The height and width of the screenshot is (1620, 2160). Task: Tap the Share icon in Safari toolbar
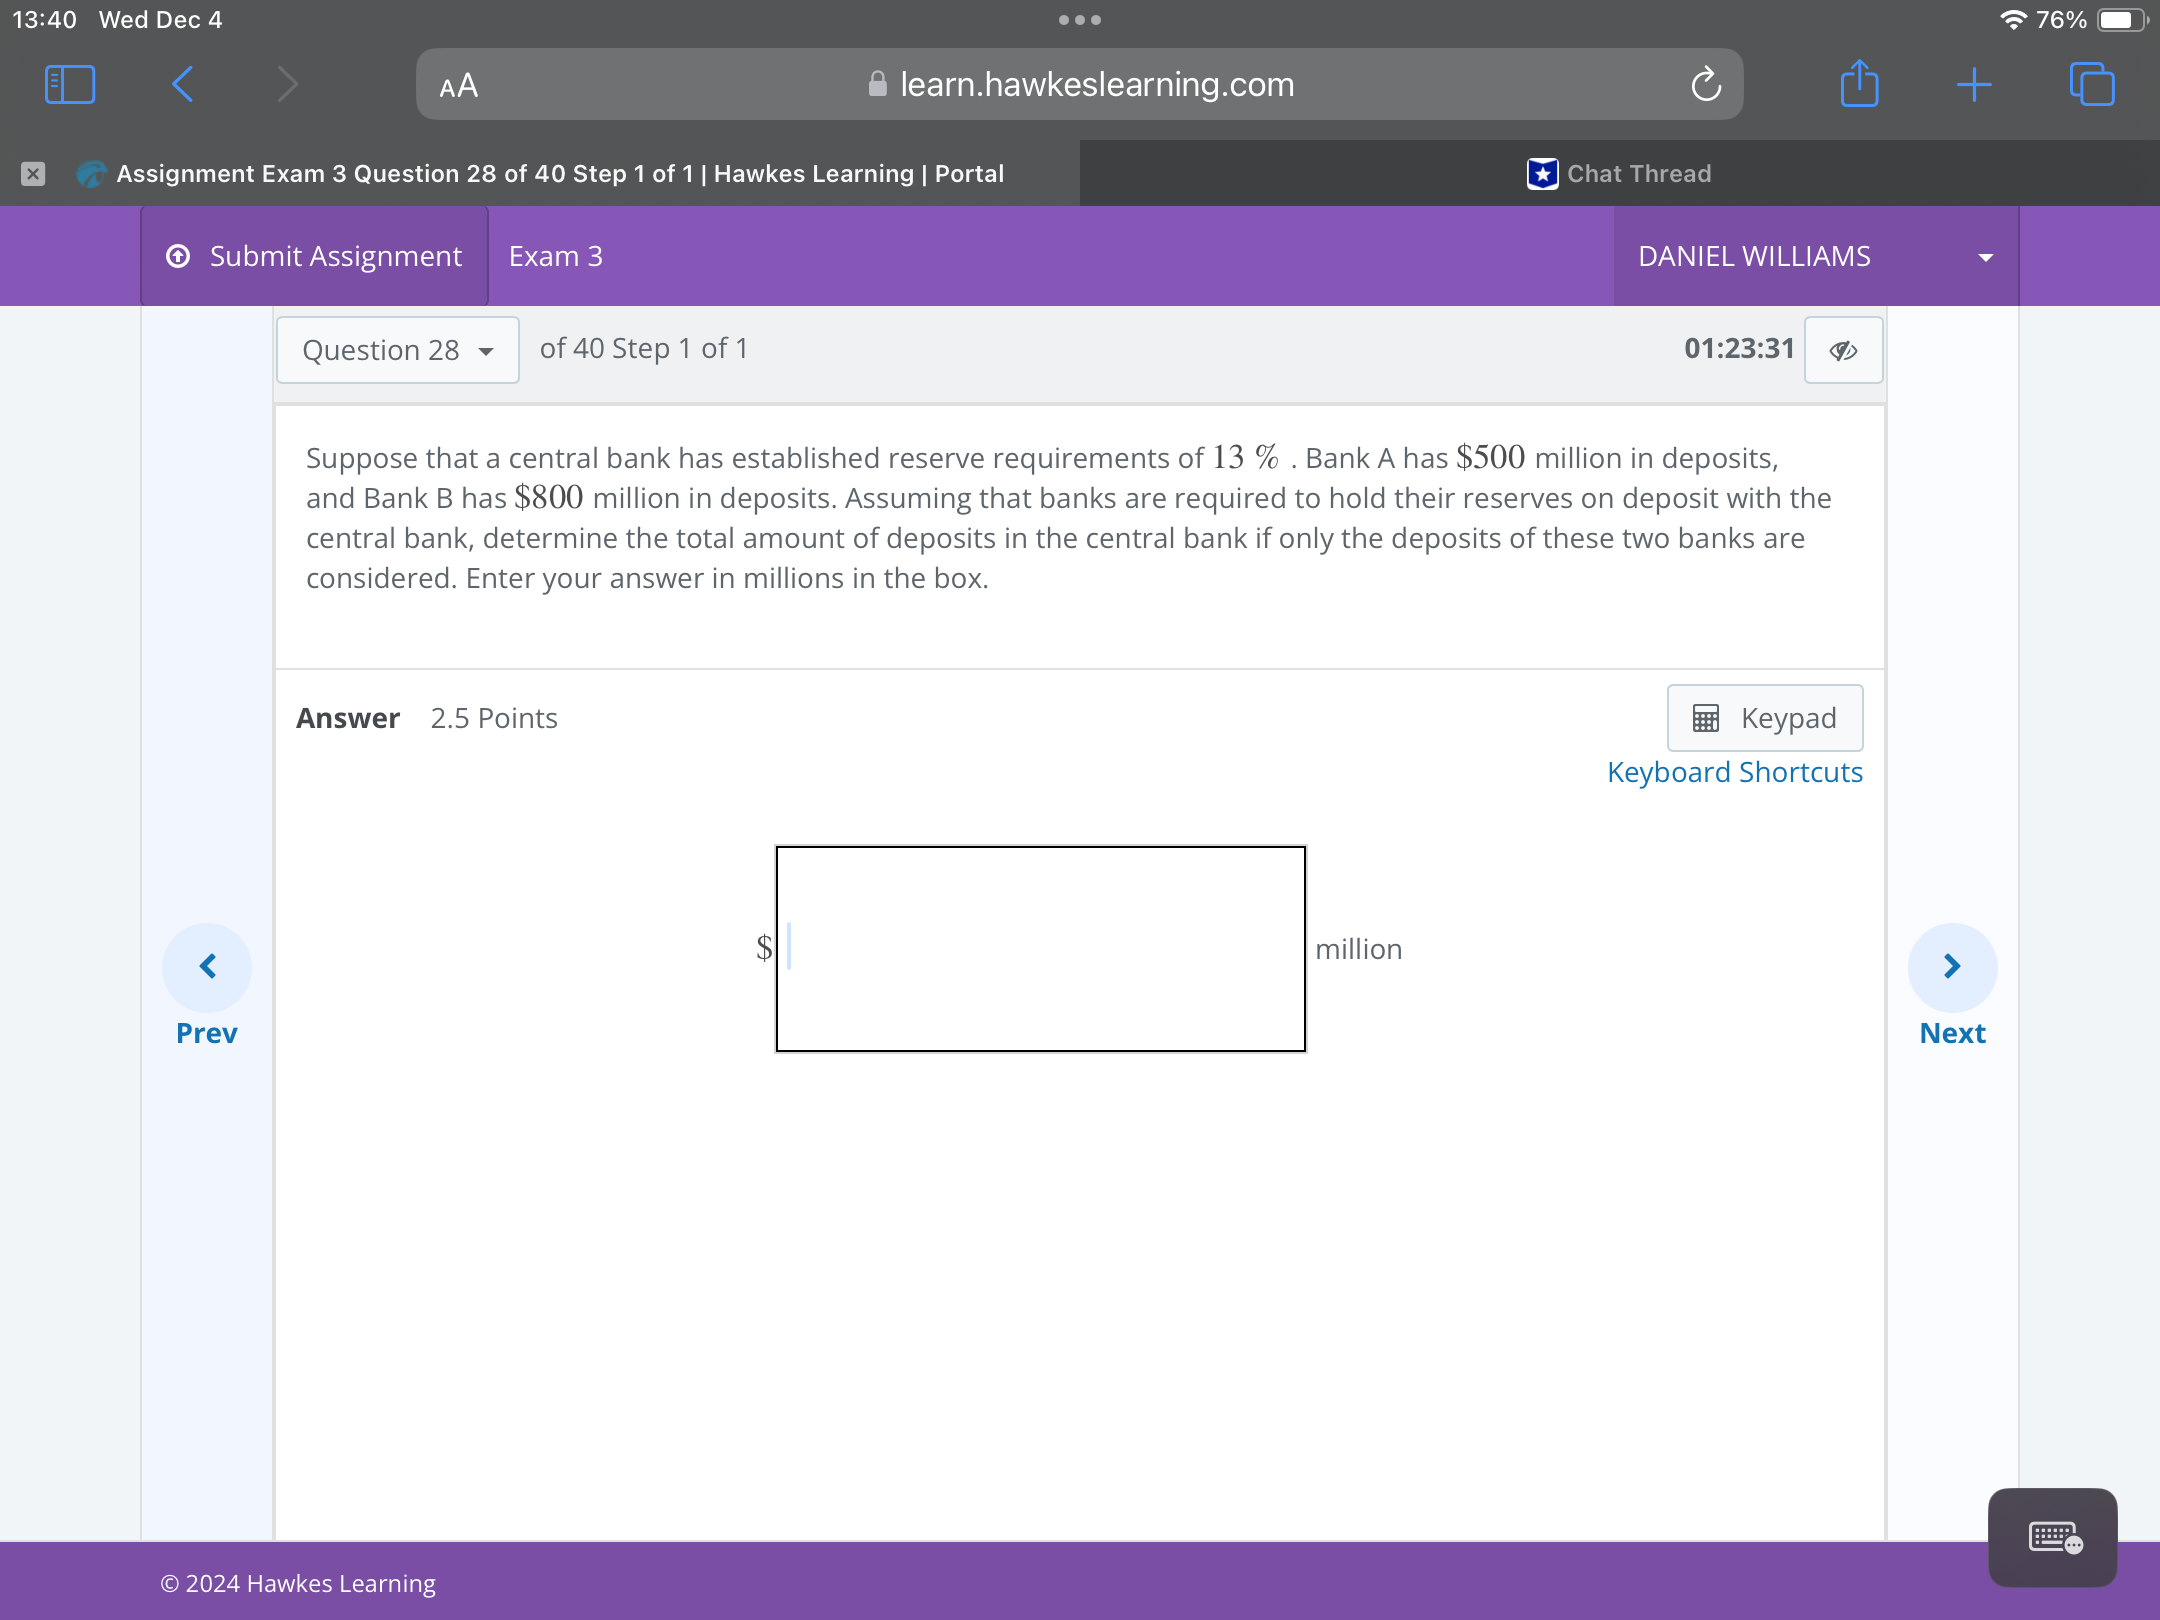[x=1859, y=84]
